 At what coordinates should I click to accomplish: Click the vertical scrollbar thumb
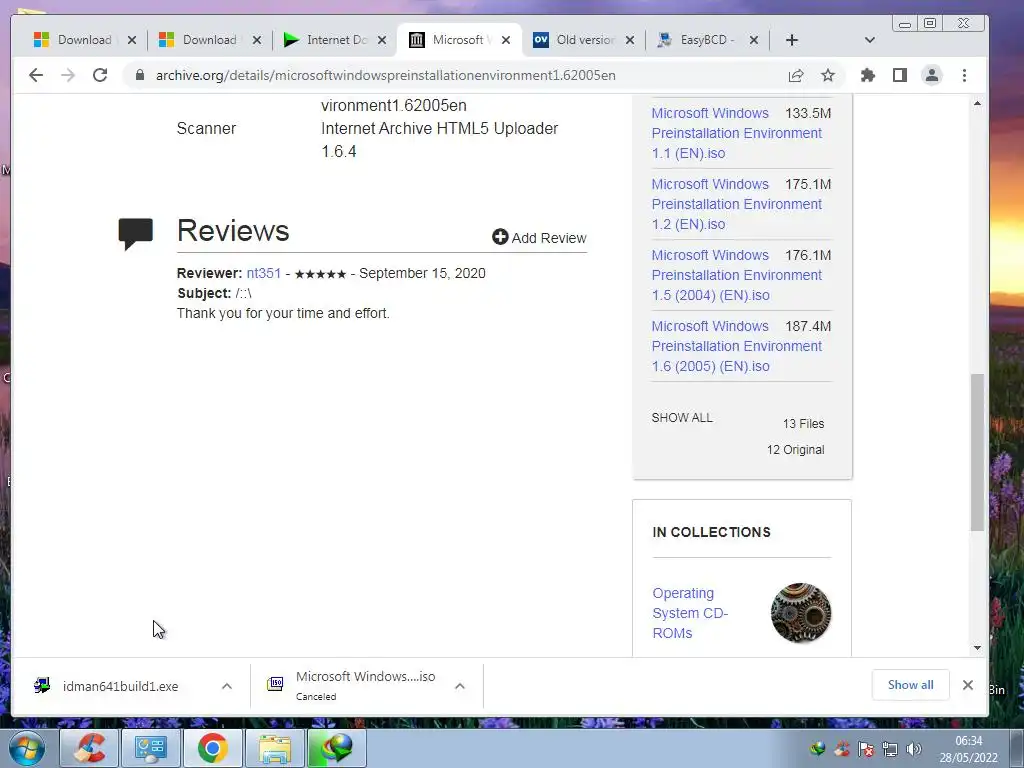coord(977,452)
